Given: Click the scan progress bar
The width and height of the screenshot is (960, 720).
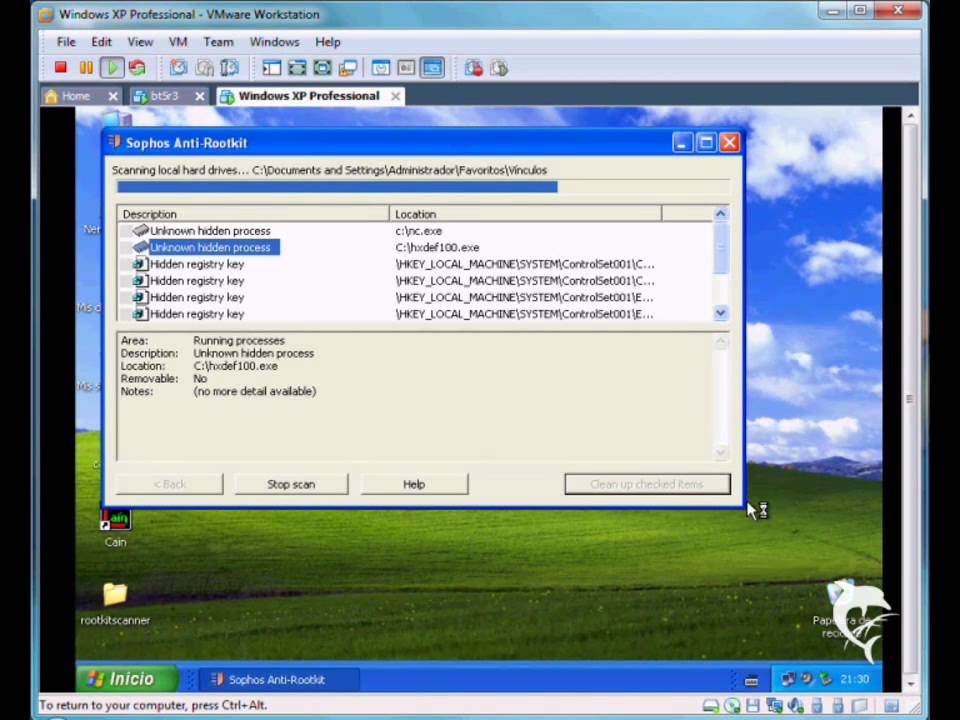Looking at the screenshot, I should (x=423, y=187).
